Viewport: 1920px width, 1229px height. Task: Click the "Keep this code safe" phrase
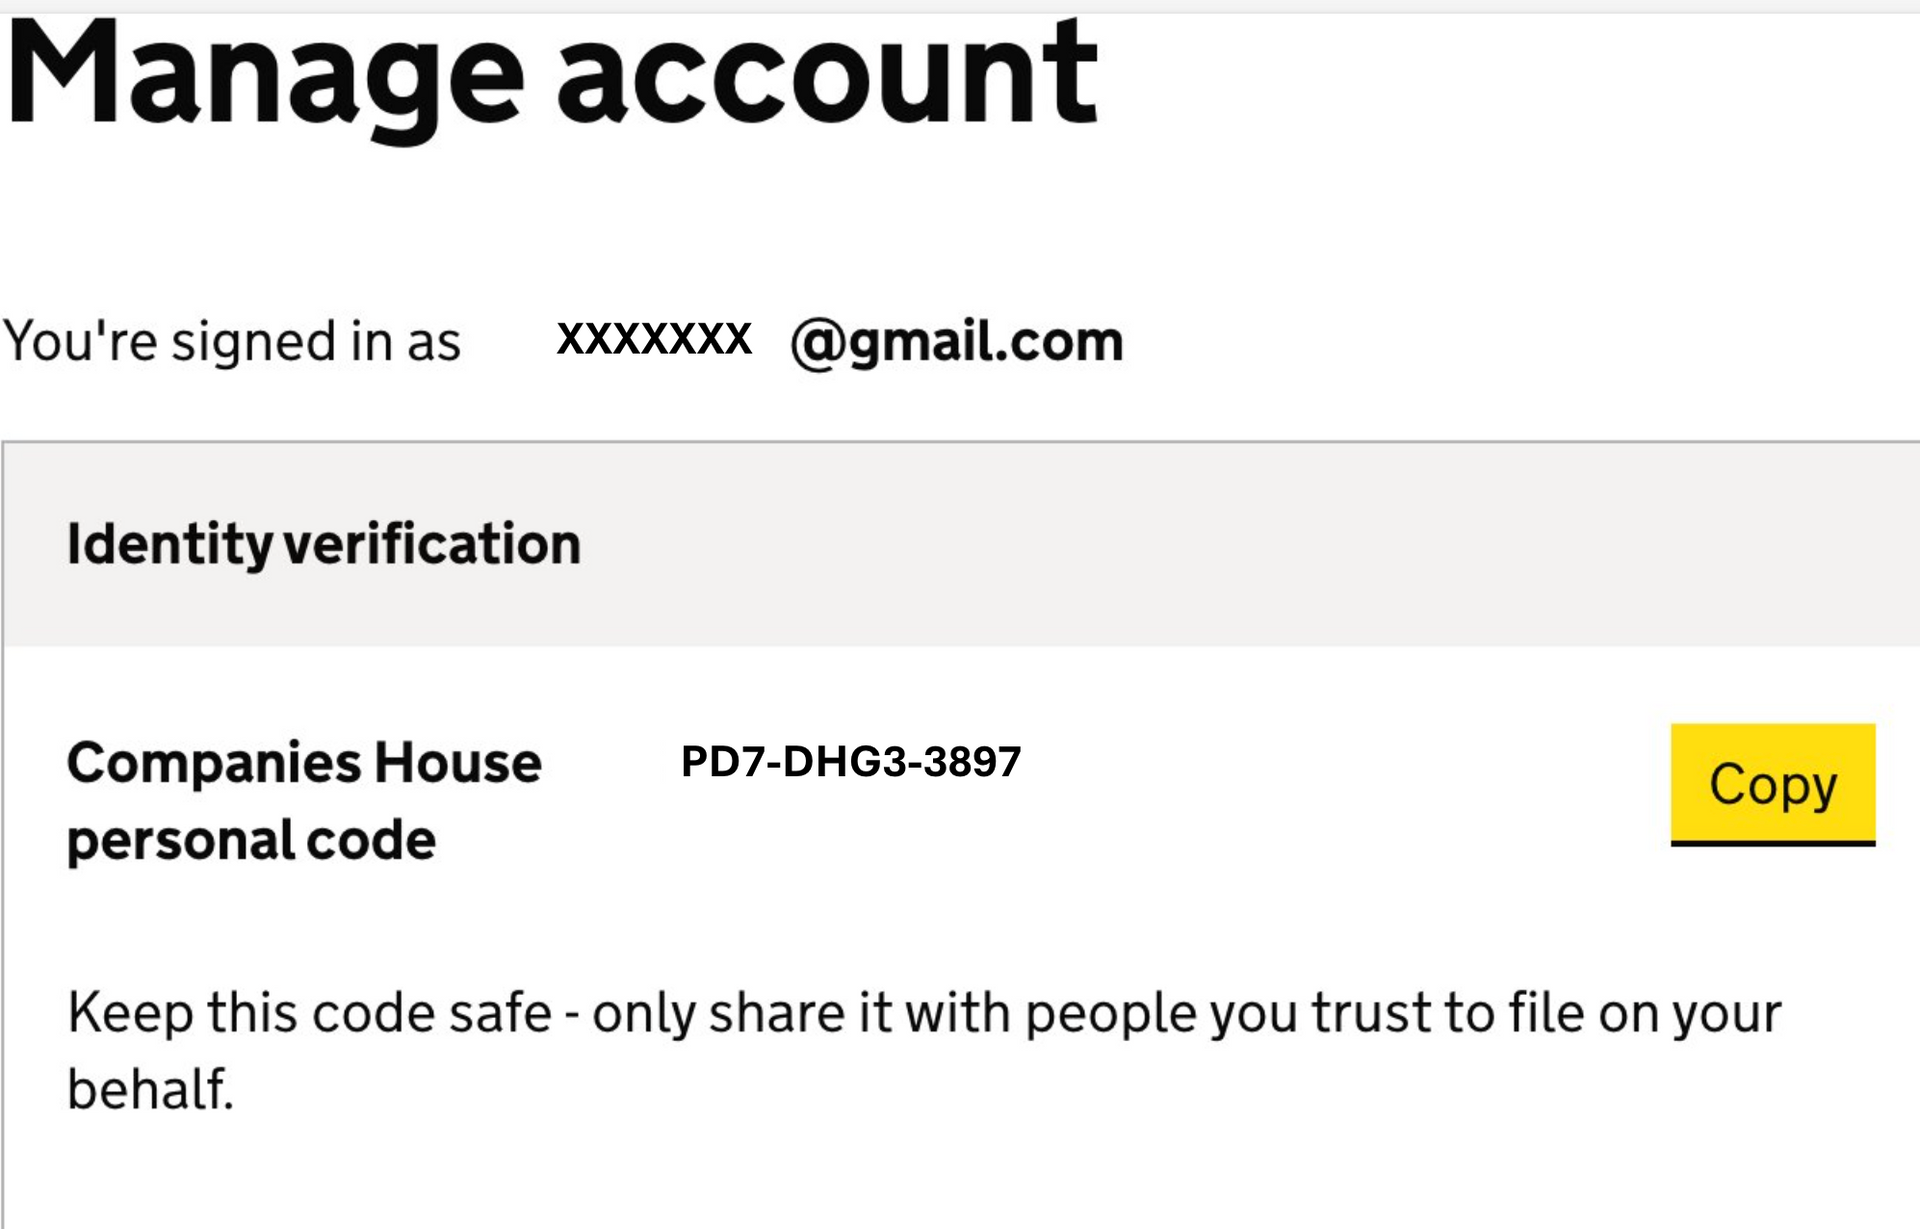click(309, 1013)
